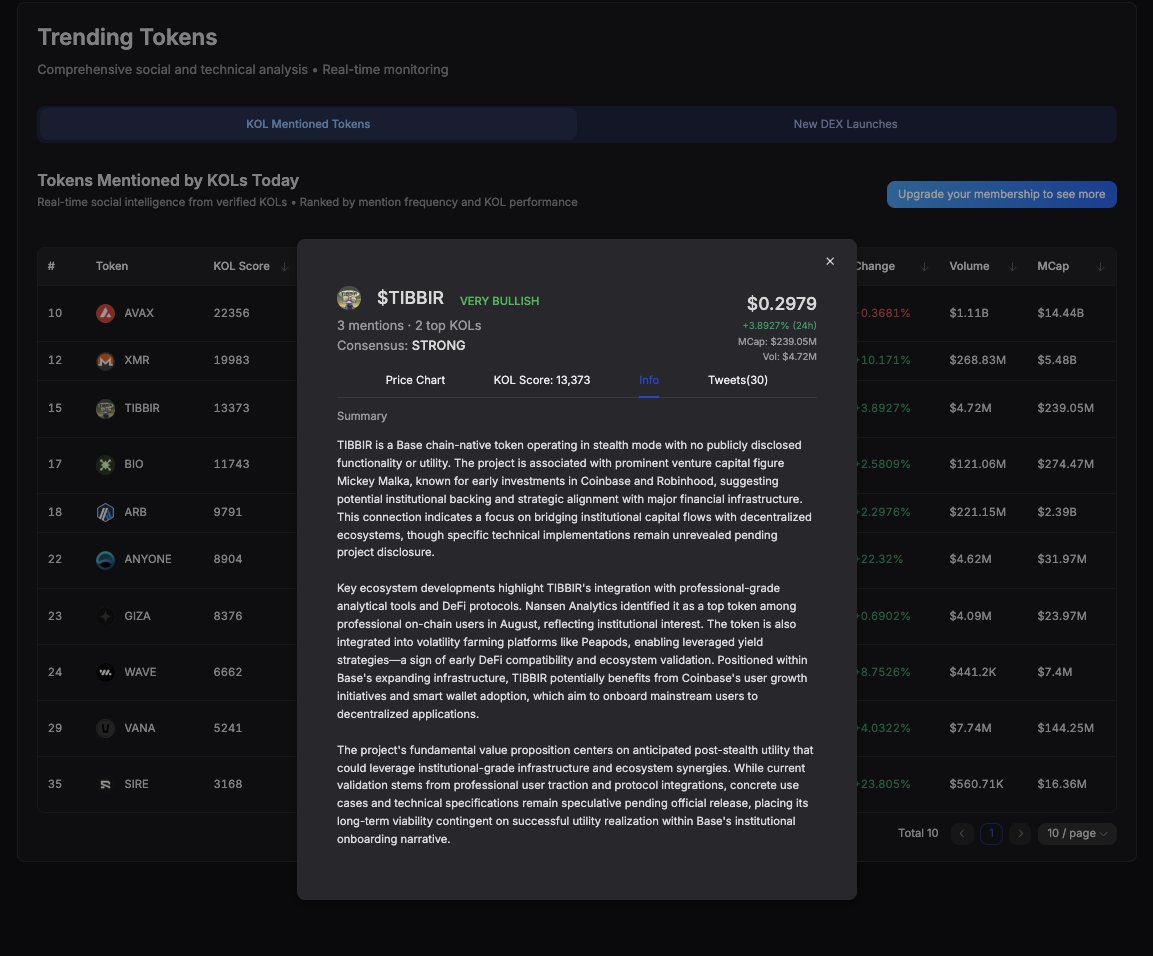Click the BIO token logo icon
1153x956 pixels.
click(x=105, y=464)
